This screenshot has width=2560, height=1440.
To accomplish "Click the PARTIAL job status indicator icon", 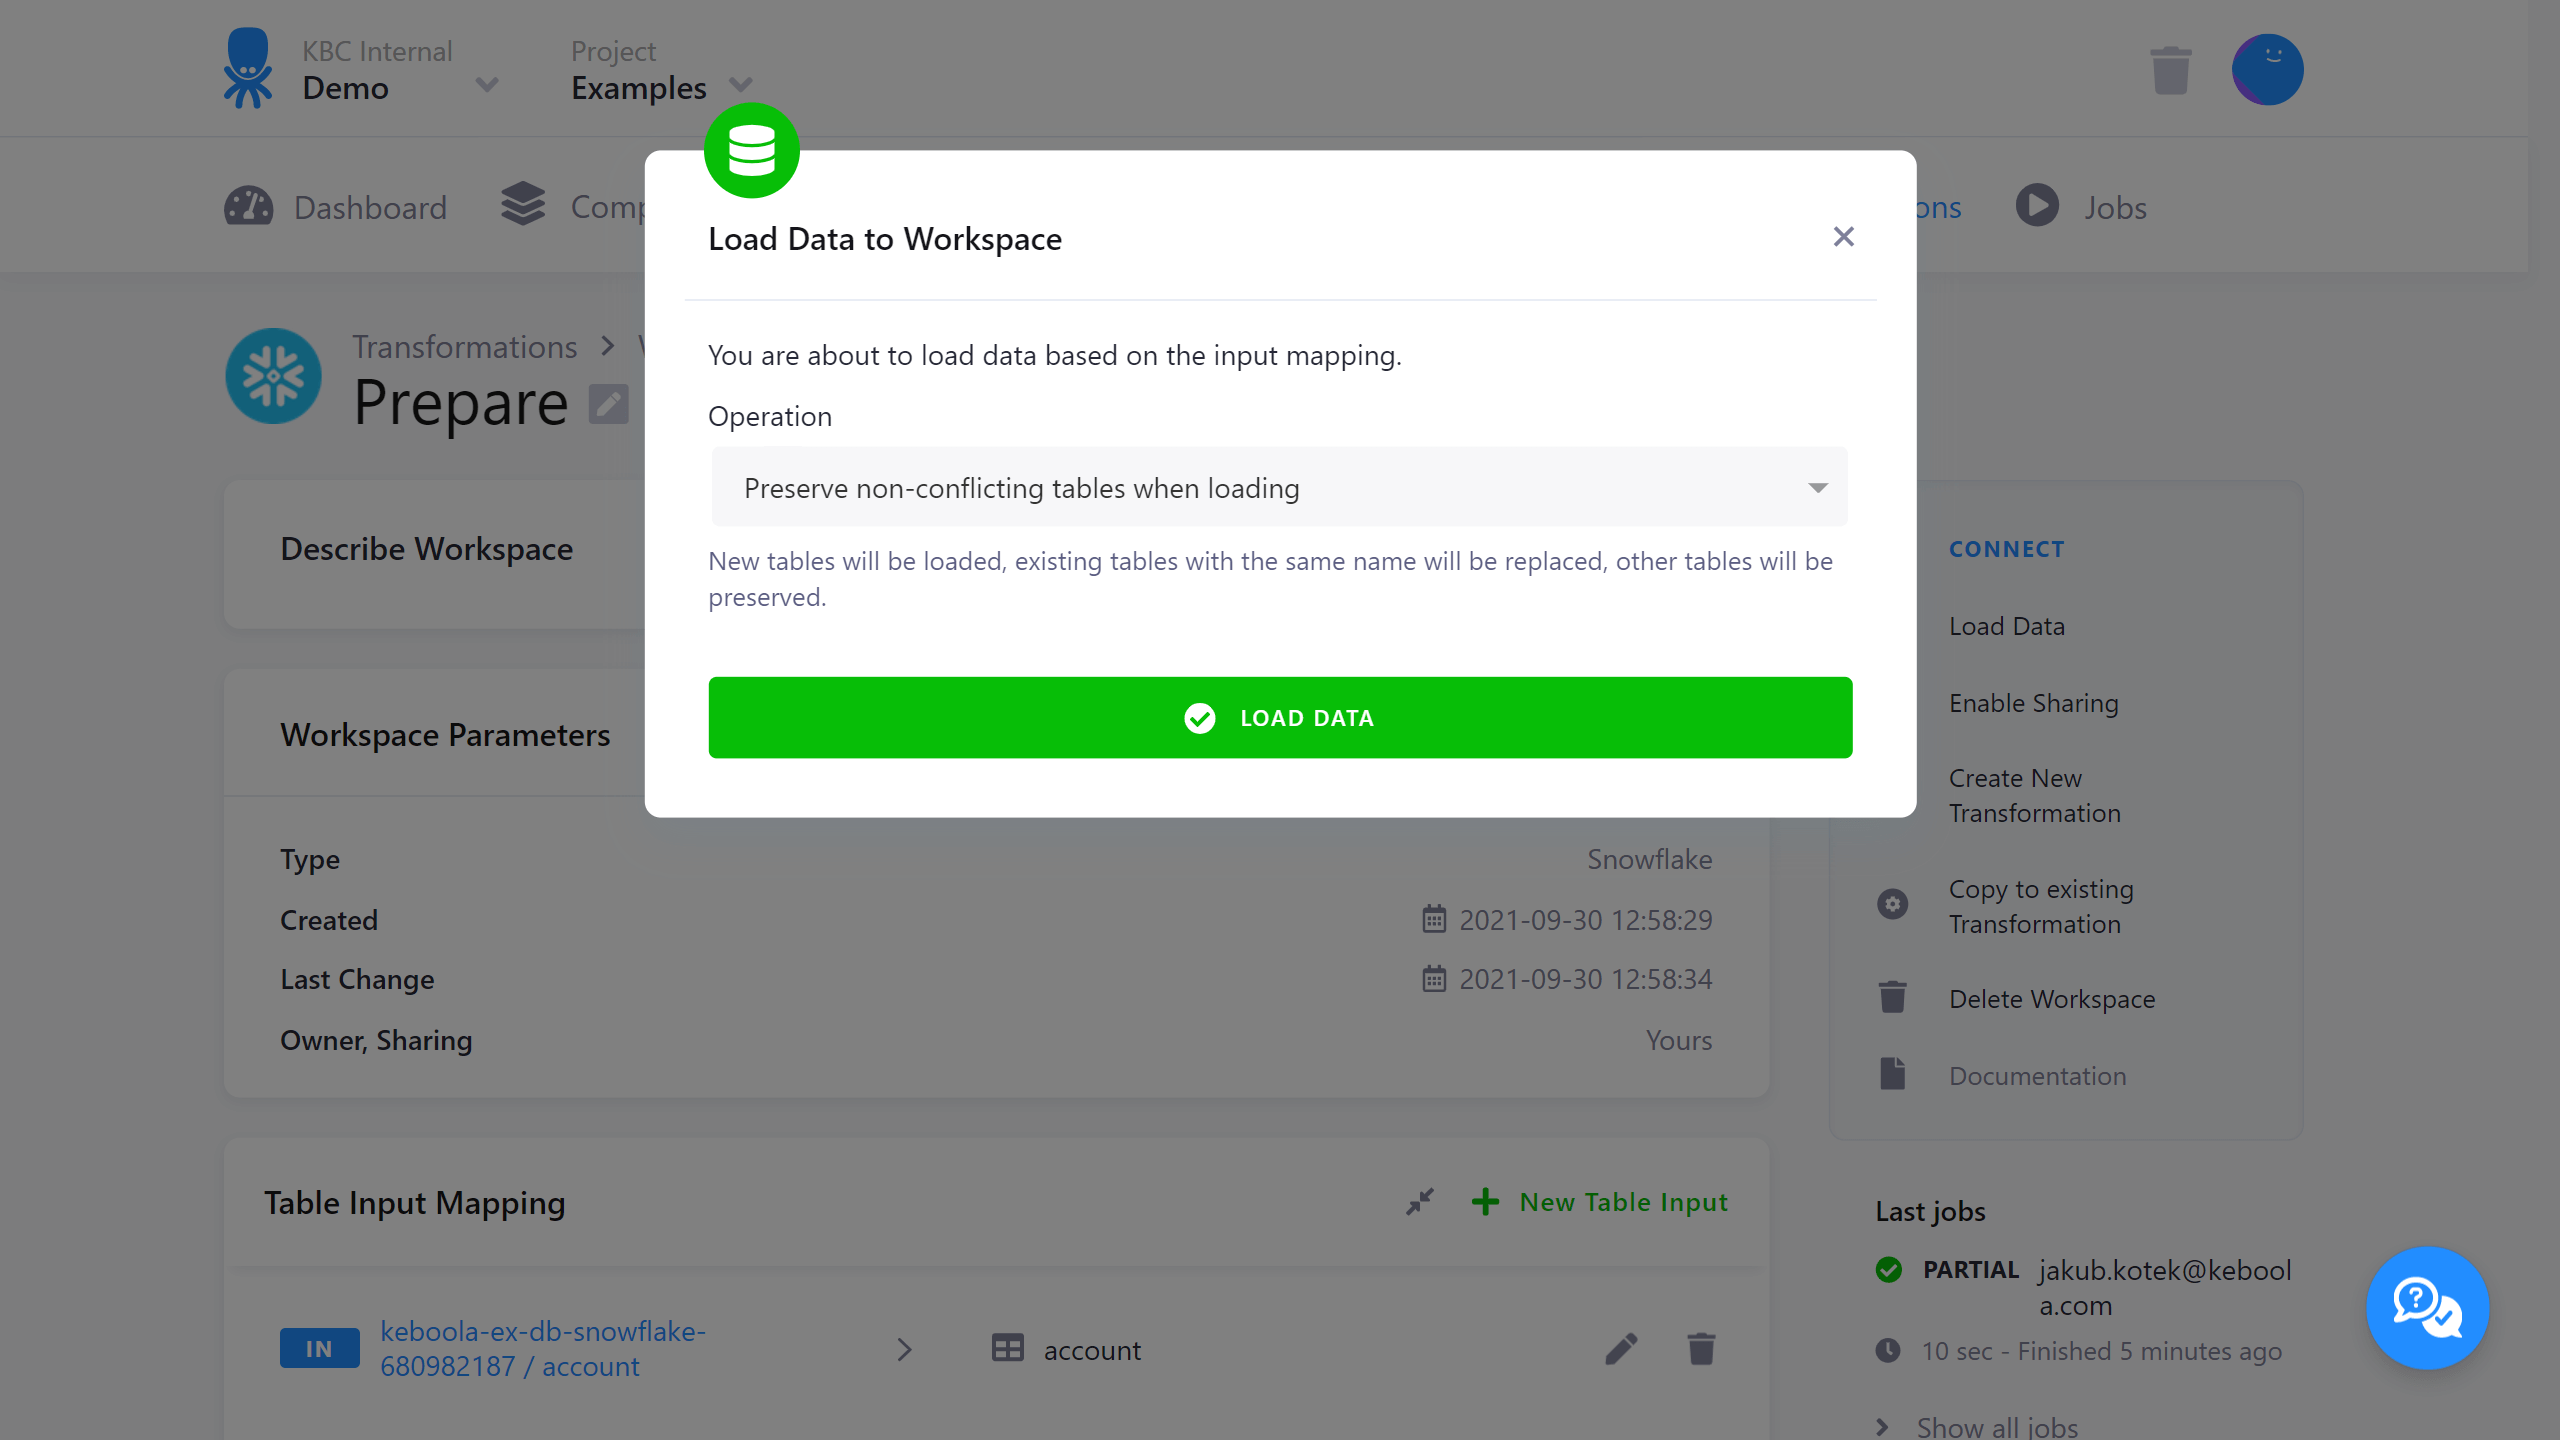I will (1888, 1268).
